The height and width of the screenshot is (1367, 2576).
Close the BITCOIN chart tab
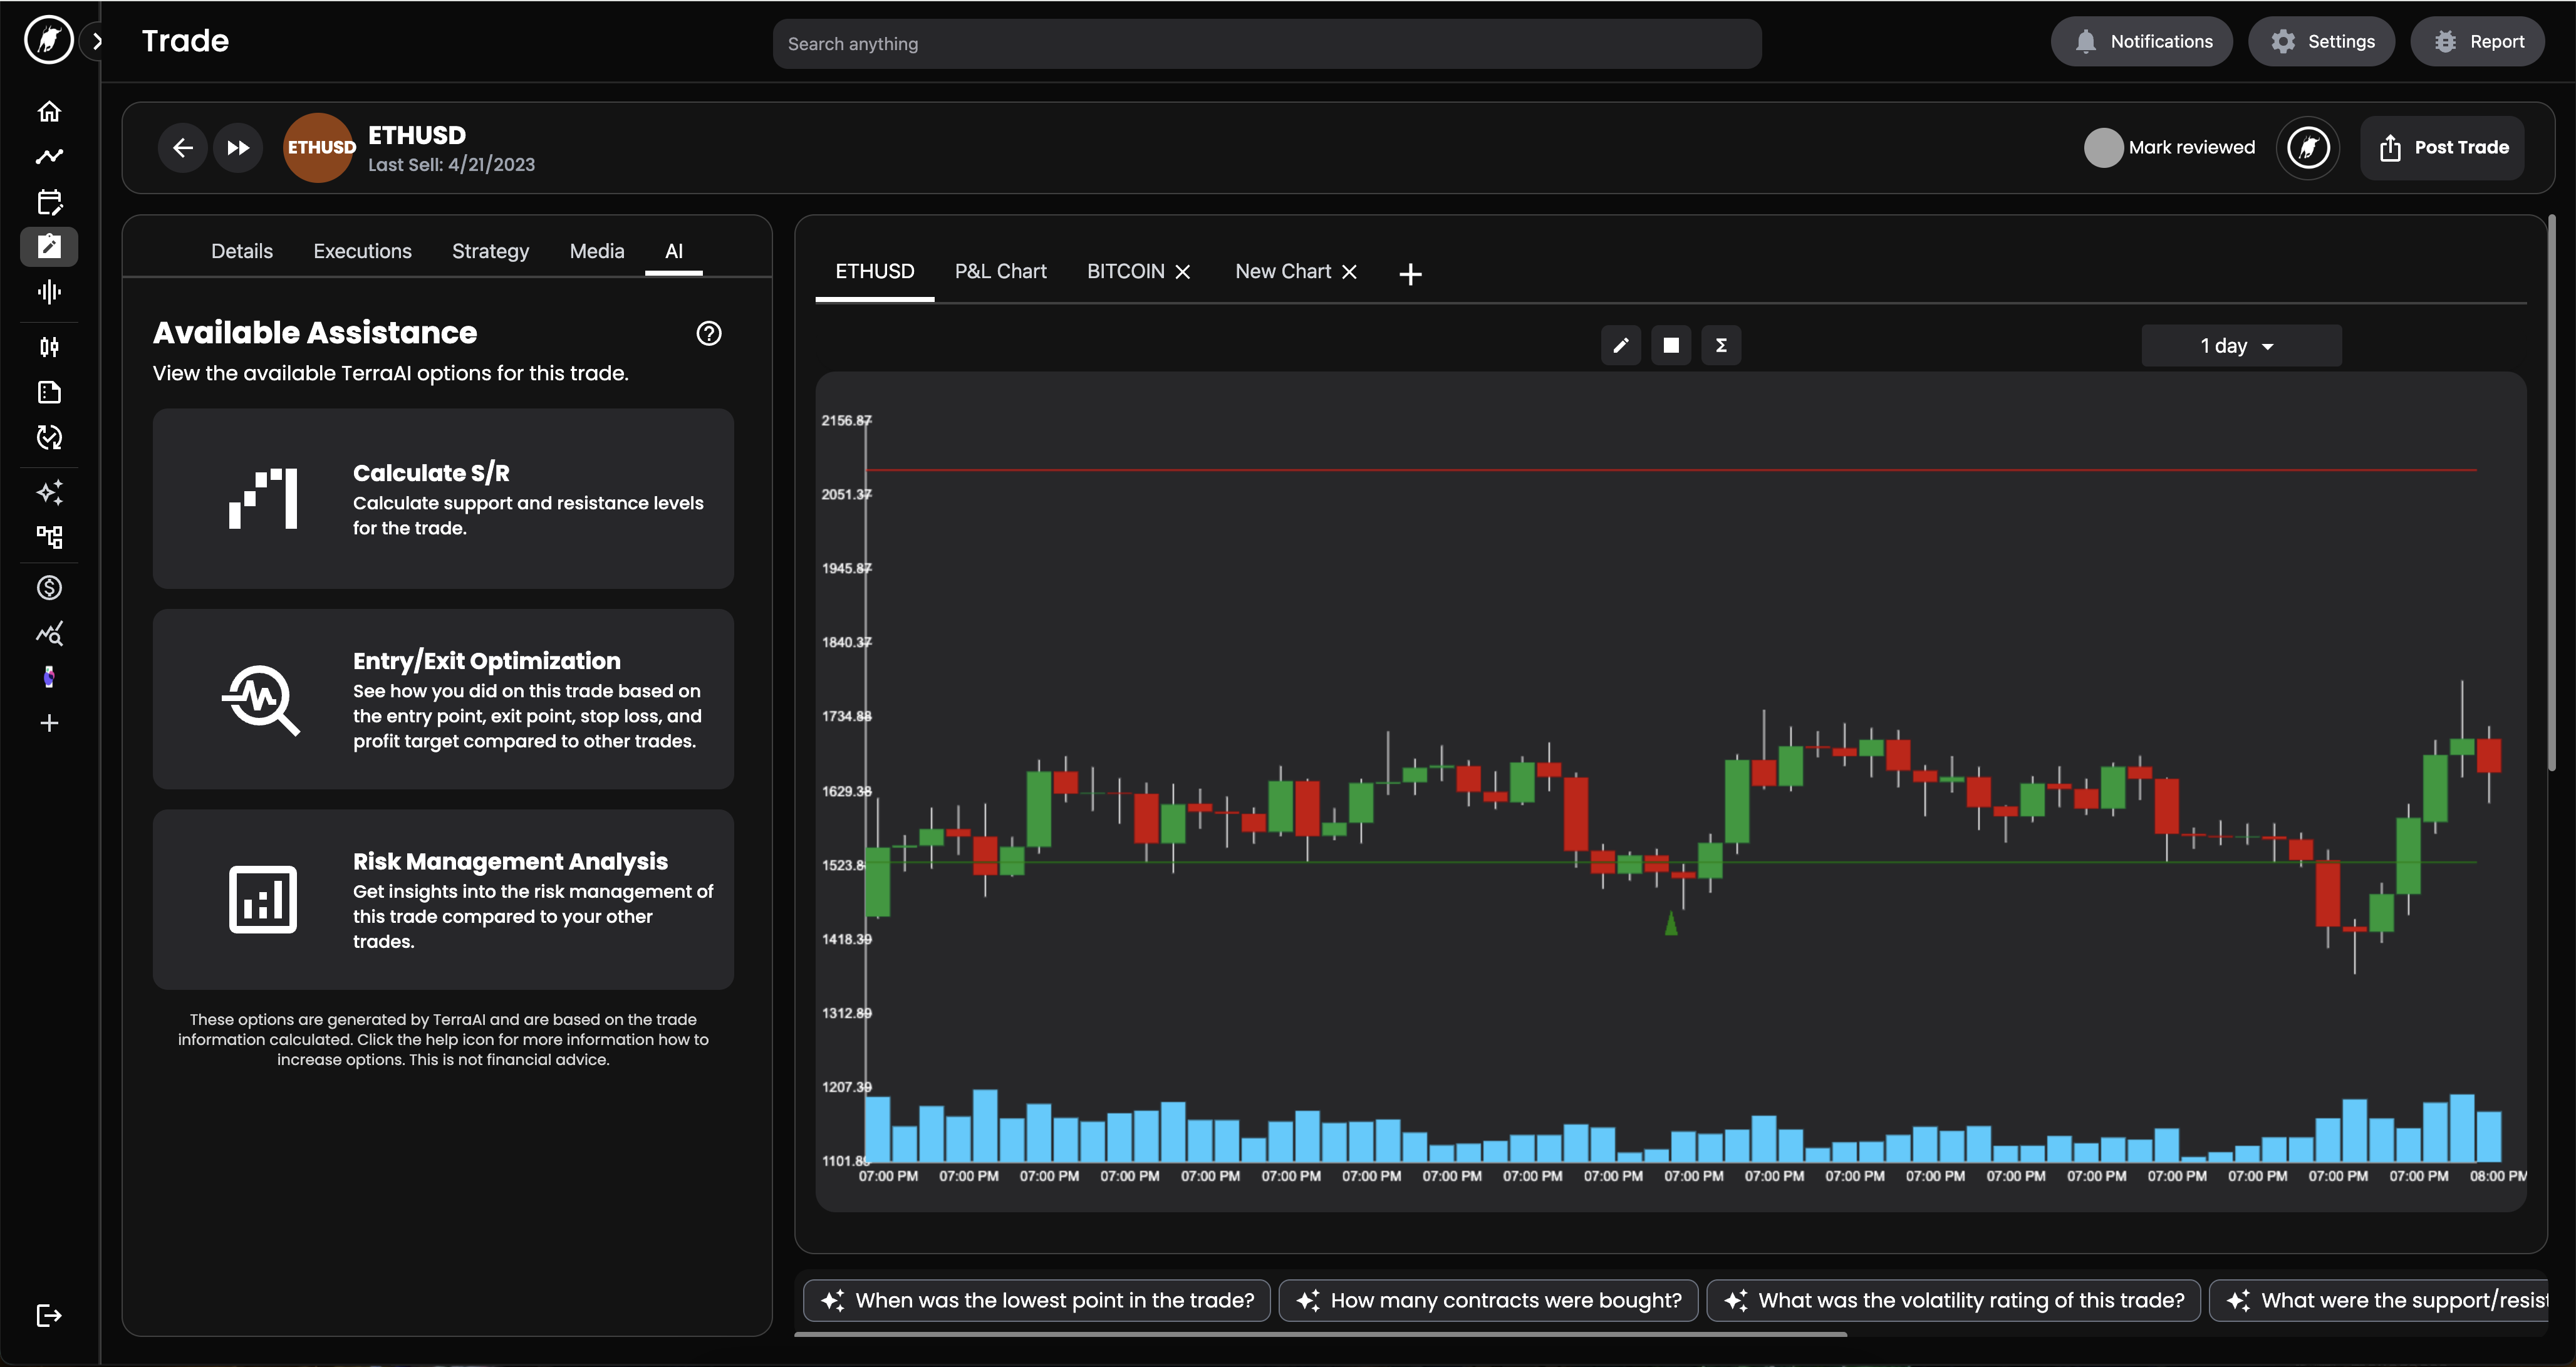(x=1184, y=271)
